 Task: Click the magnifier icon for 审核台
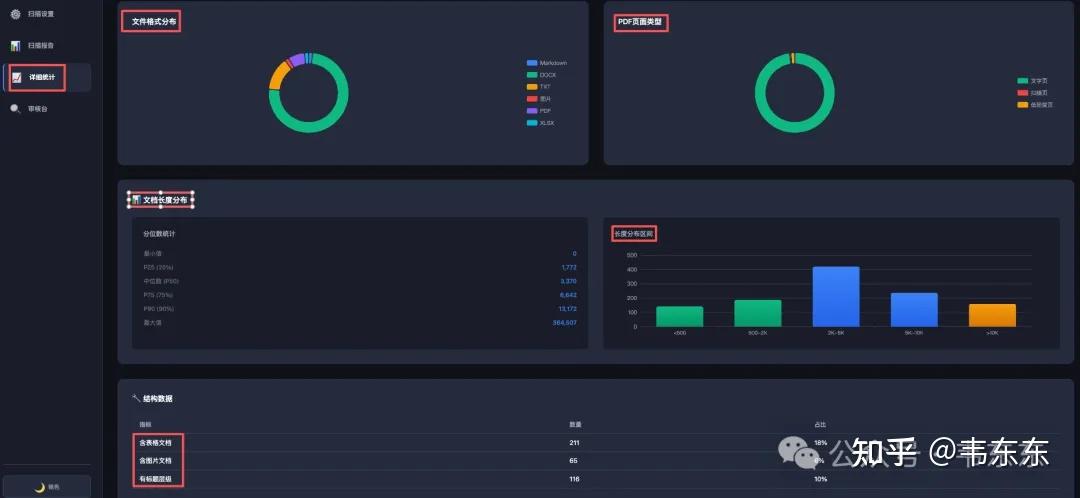pyautogui.click(x=15, y=108)
